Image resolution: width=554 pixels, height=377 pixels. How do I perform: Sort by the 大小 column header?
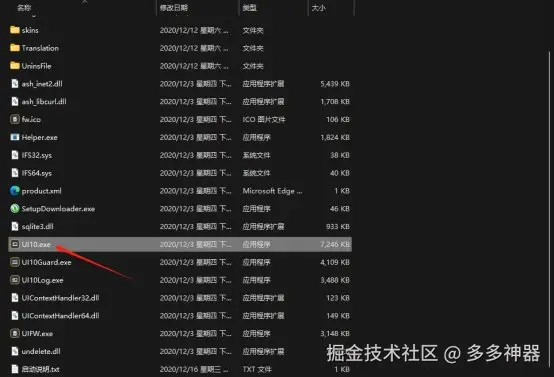(318, 8)
